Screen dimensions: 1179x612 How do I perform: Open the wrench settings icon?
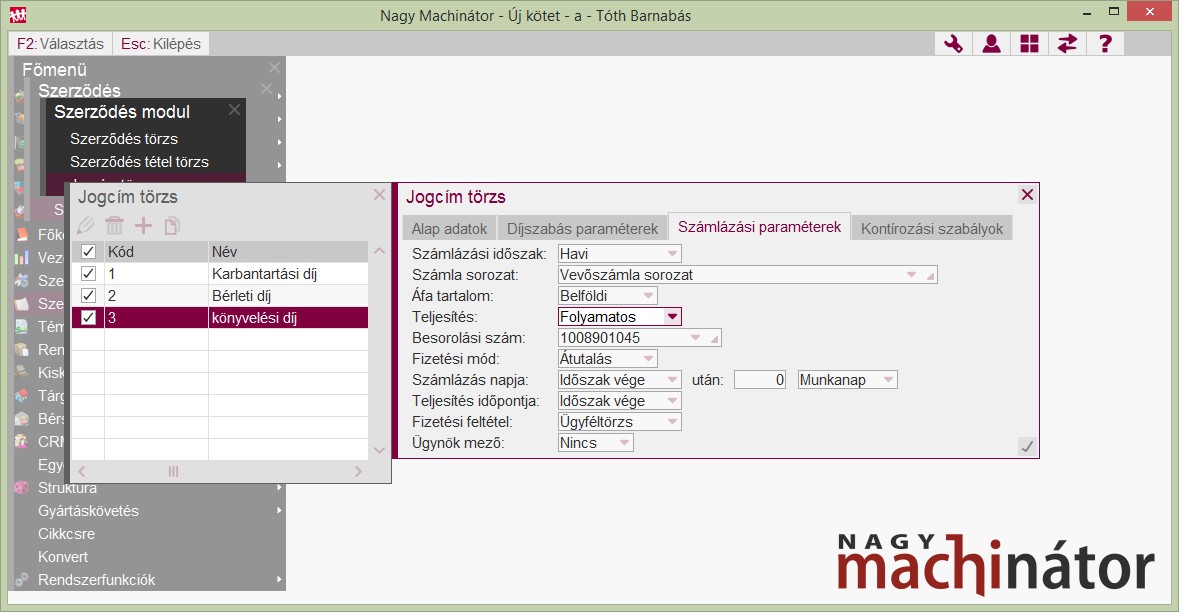coord(953,44)
